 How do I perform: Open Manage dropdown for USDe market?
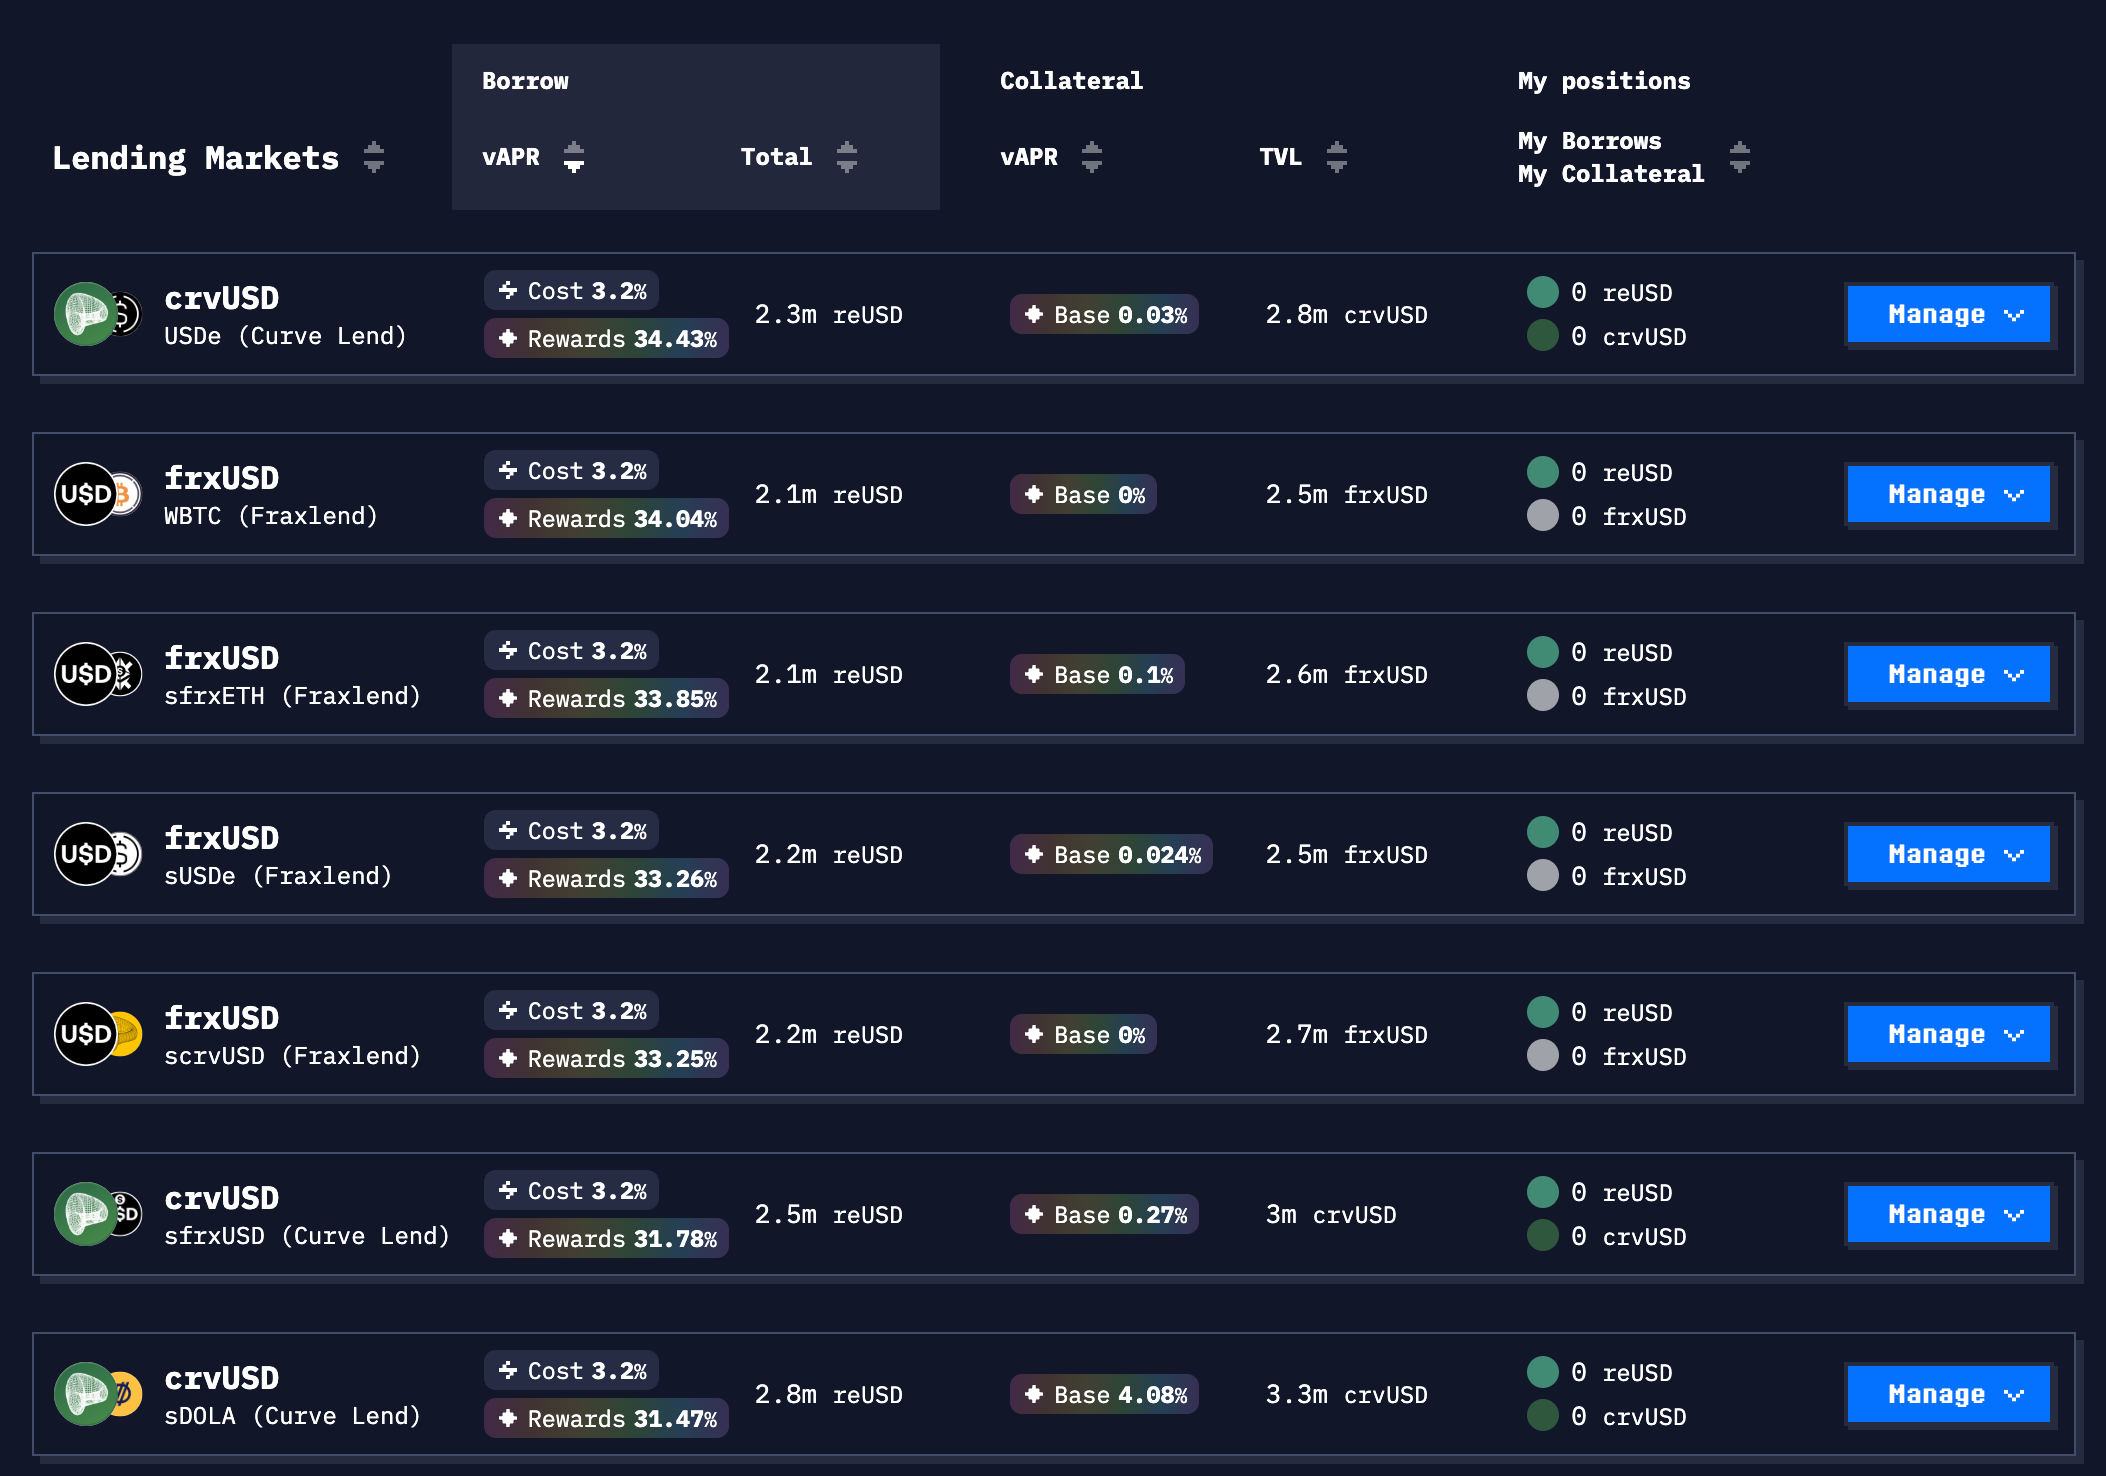(1949, 314)
